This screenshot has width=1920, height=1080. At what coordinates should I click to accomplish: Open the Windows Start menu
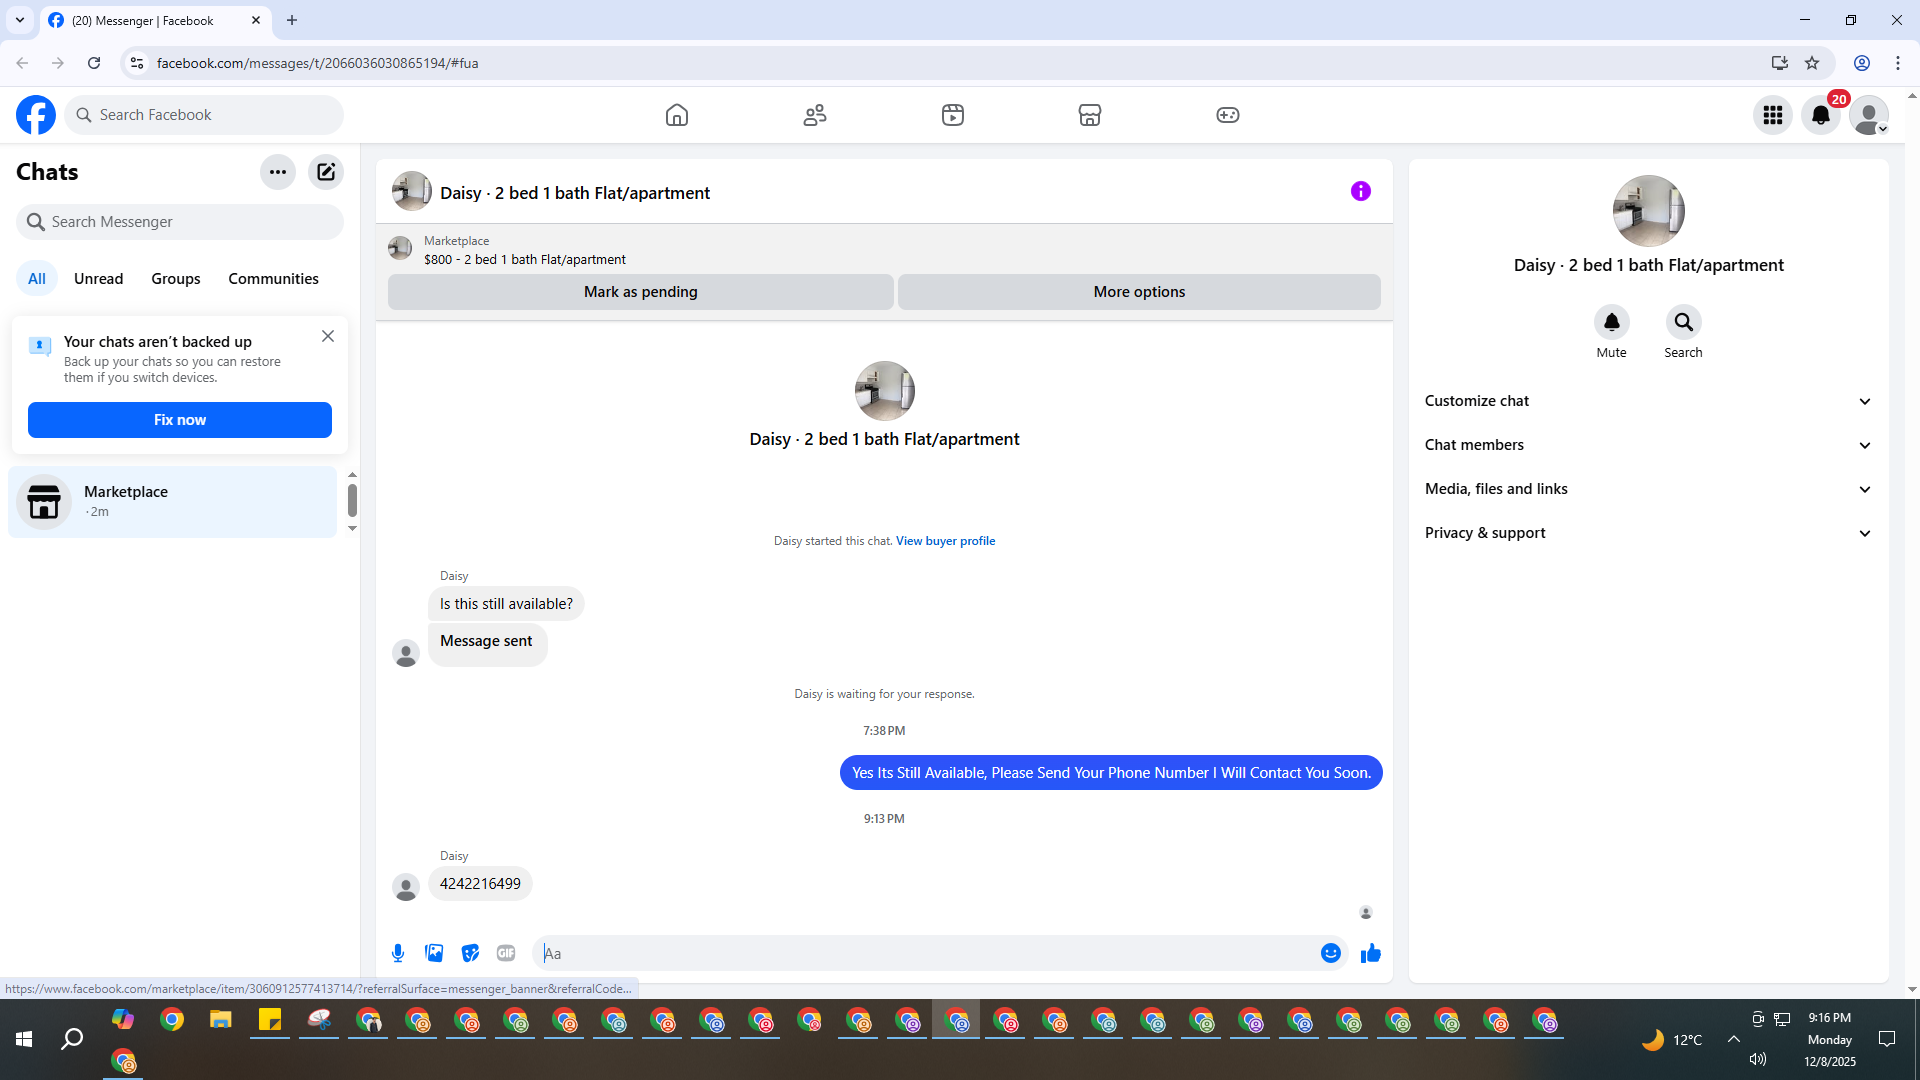pos(24,1040)
